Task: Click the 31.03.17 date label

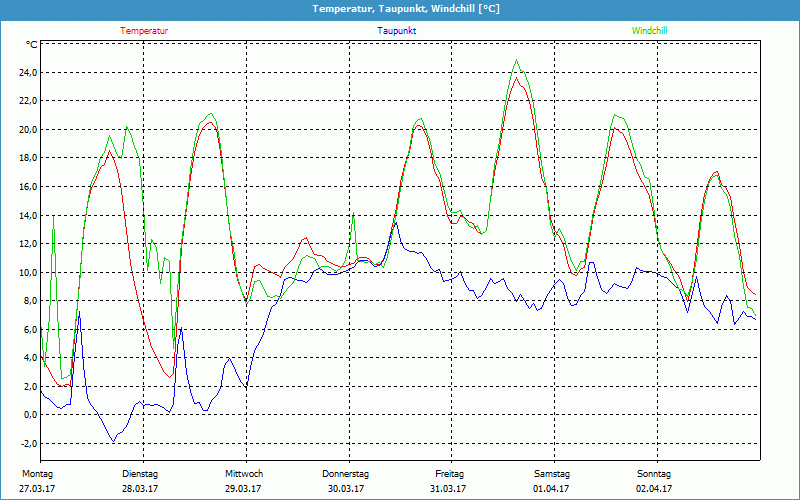Action: (448, 489)
